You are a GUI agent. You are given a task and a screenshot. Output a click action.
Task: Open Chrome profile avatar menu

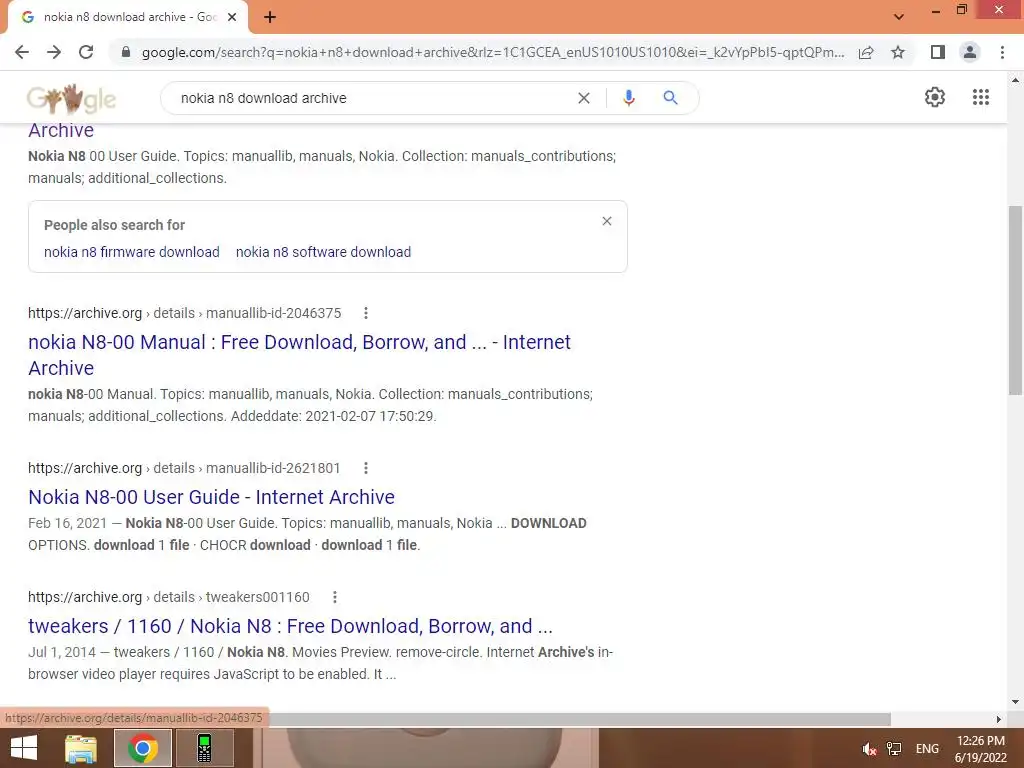click(970, 52)
